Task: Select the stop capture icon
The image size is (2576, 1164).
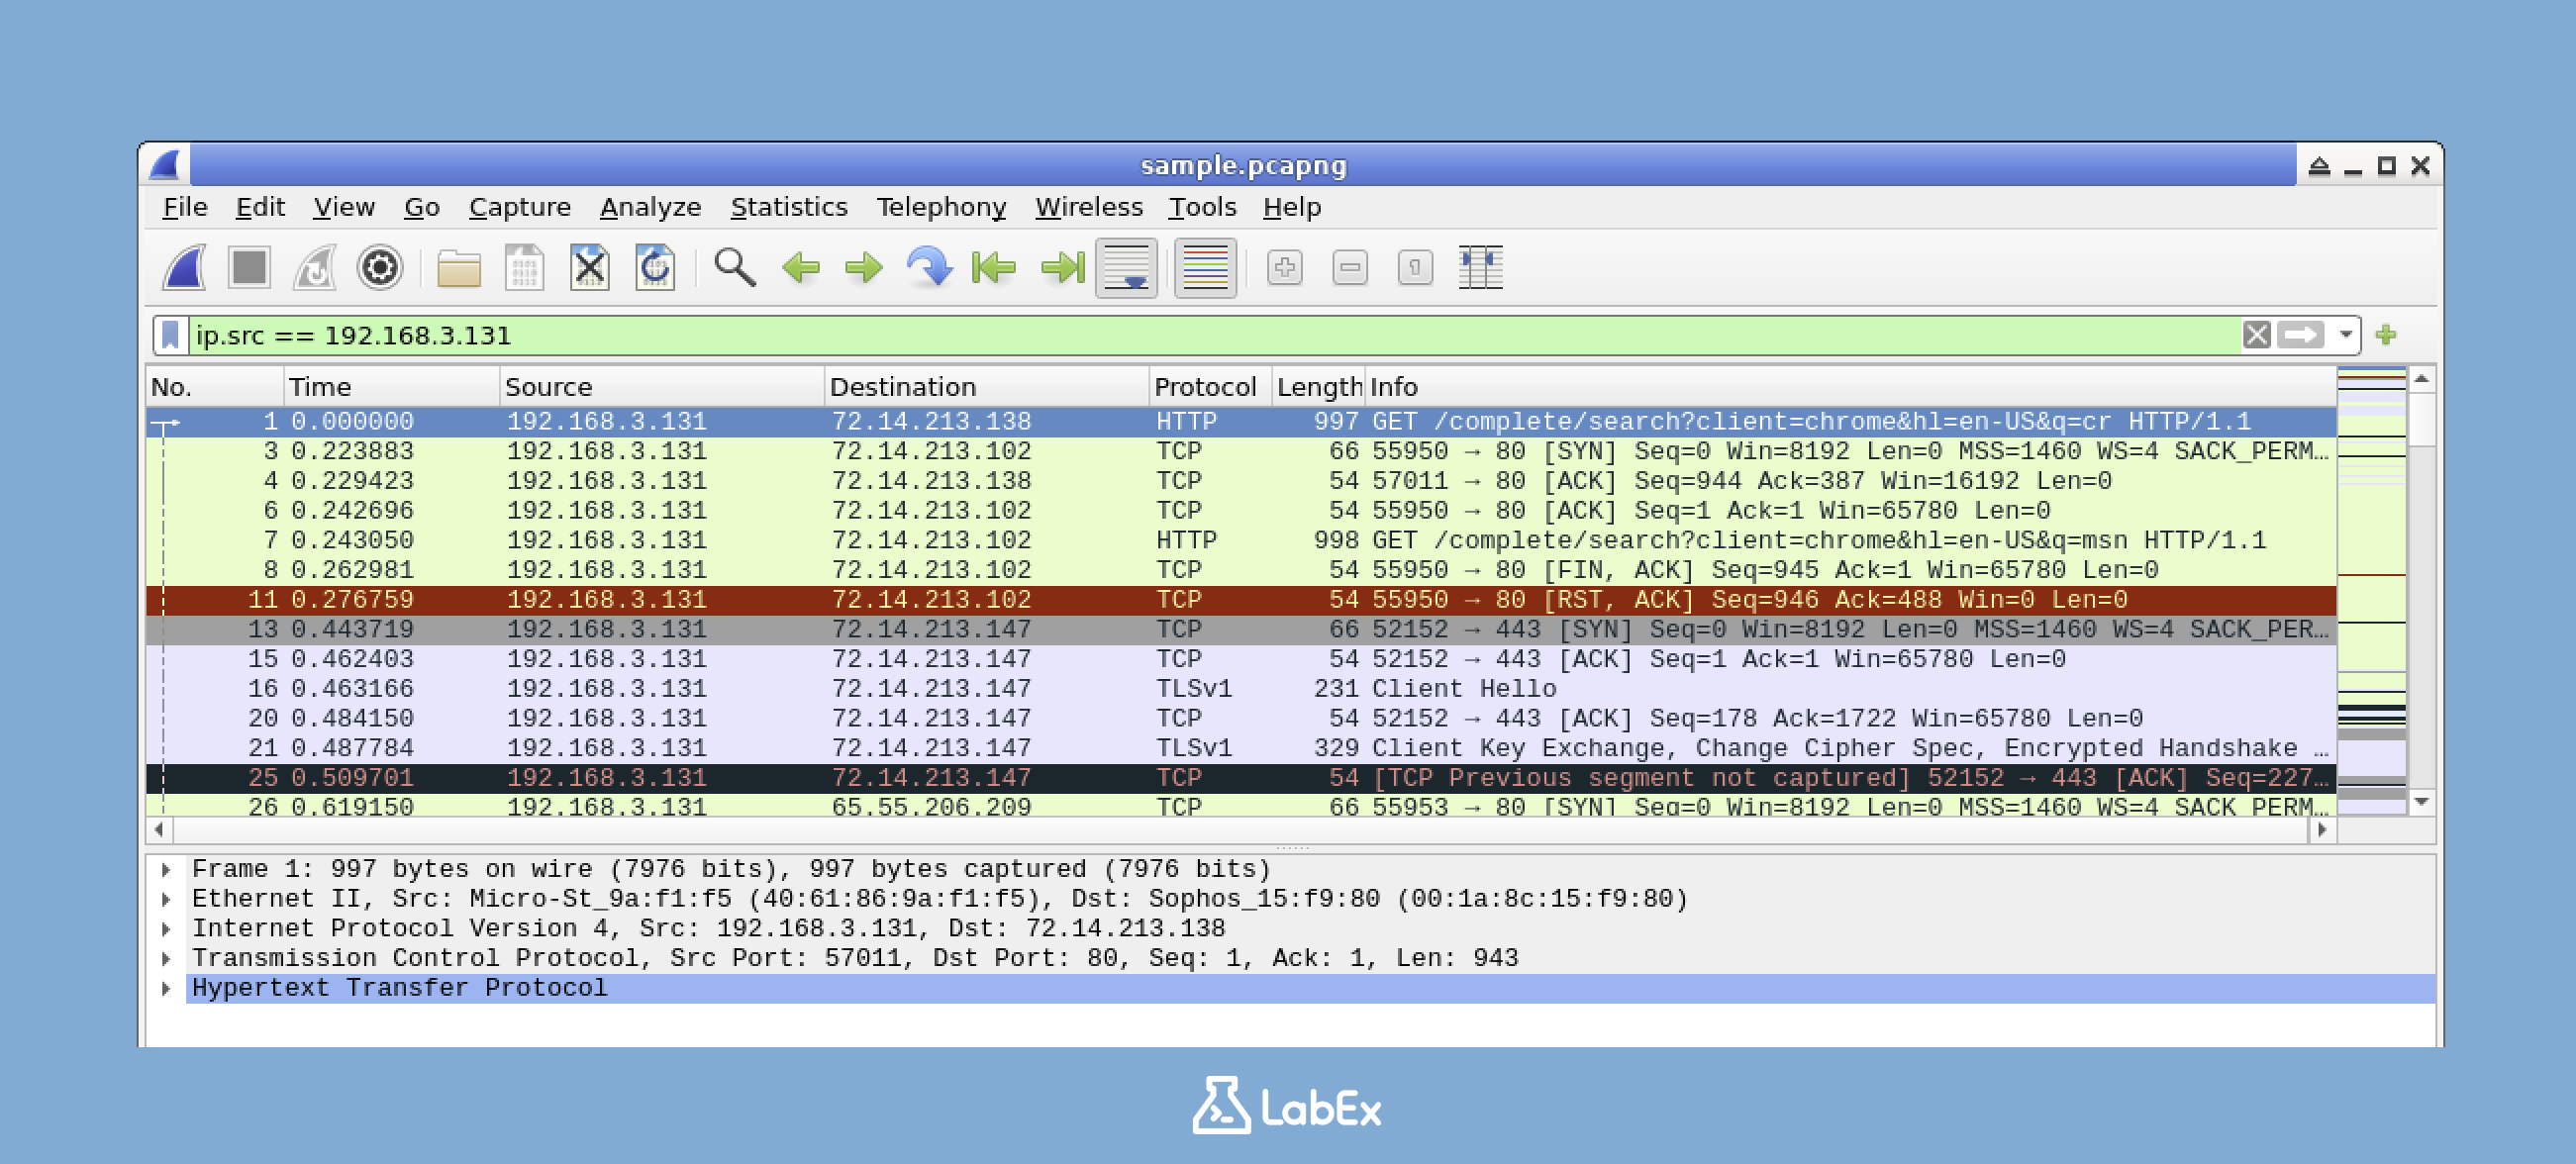Action: pyautogui.click(x=249, y=268)
